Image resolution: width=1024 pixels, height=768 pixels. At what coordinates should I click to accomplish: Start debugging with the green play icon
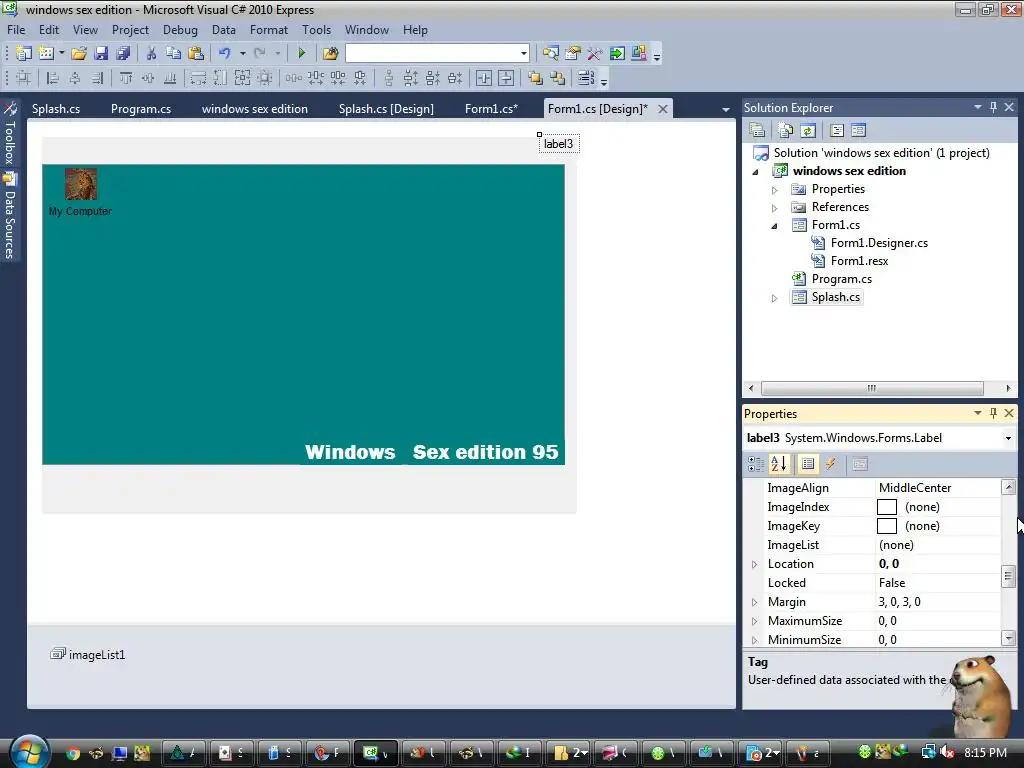coord(302,54)
